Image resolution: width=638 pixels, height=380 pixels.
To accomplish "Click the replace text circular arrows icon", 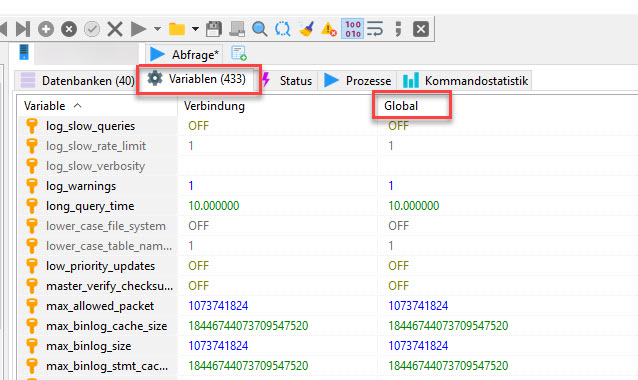I will click(x=282, y=29).
